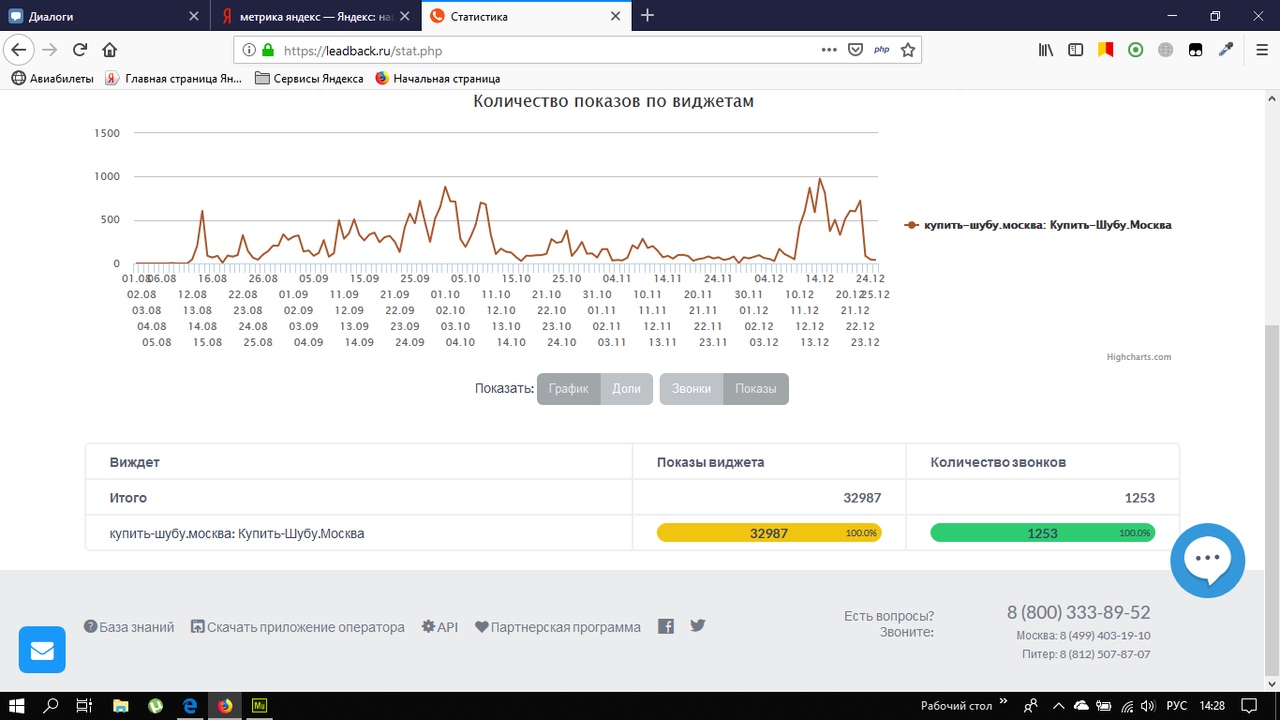Image resolution: width=1280 pixels, height=720 pixels.
Task: Toggle the sidebar view icon
Action: coord(1075,50)
